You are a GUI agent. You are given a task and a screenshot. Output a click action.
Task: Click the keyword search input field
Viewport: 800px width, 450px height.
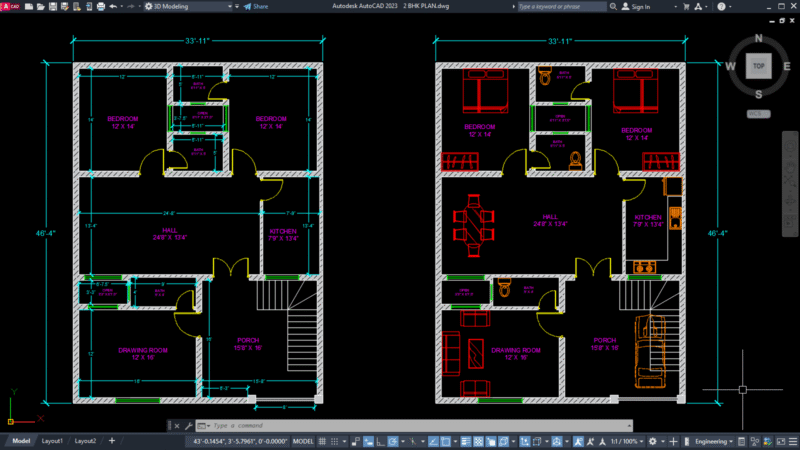click(561, 6)
